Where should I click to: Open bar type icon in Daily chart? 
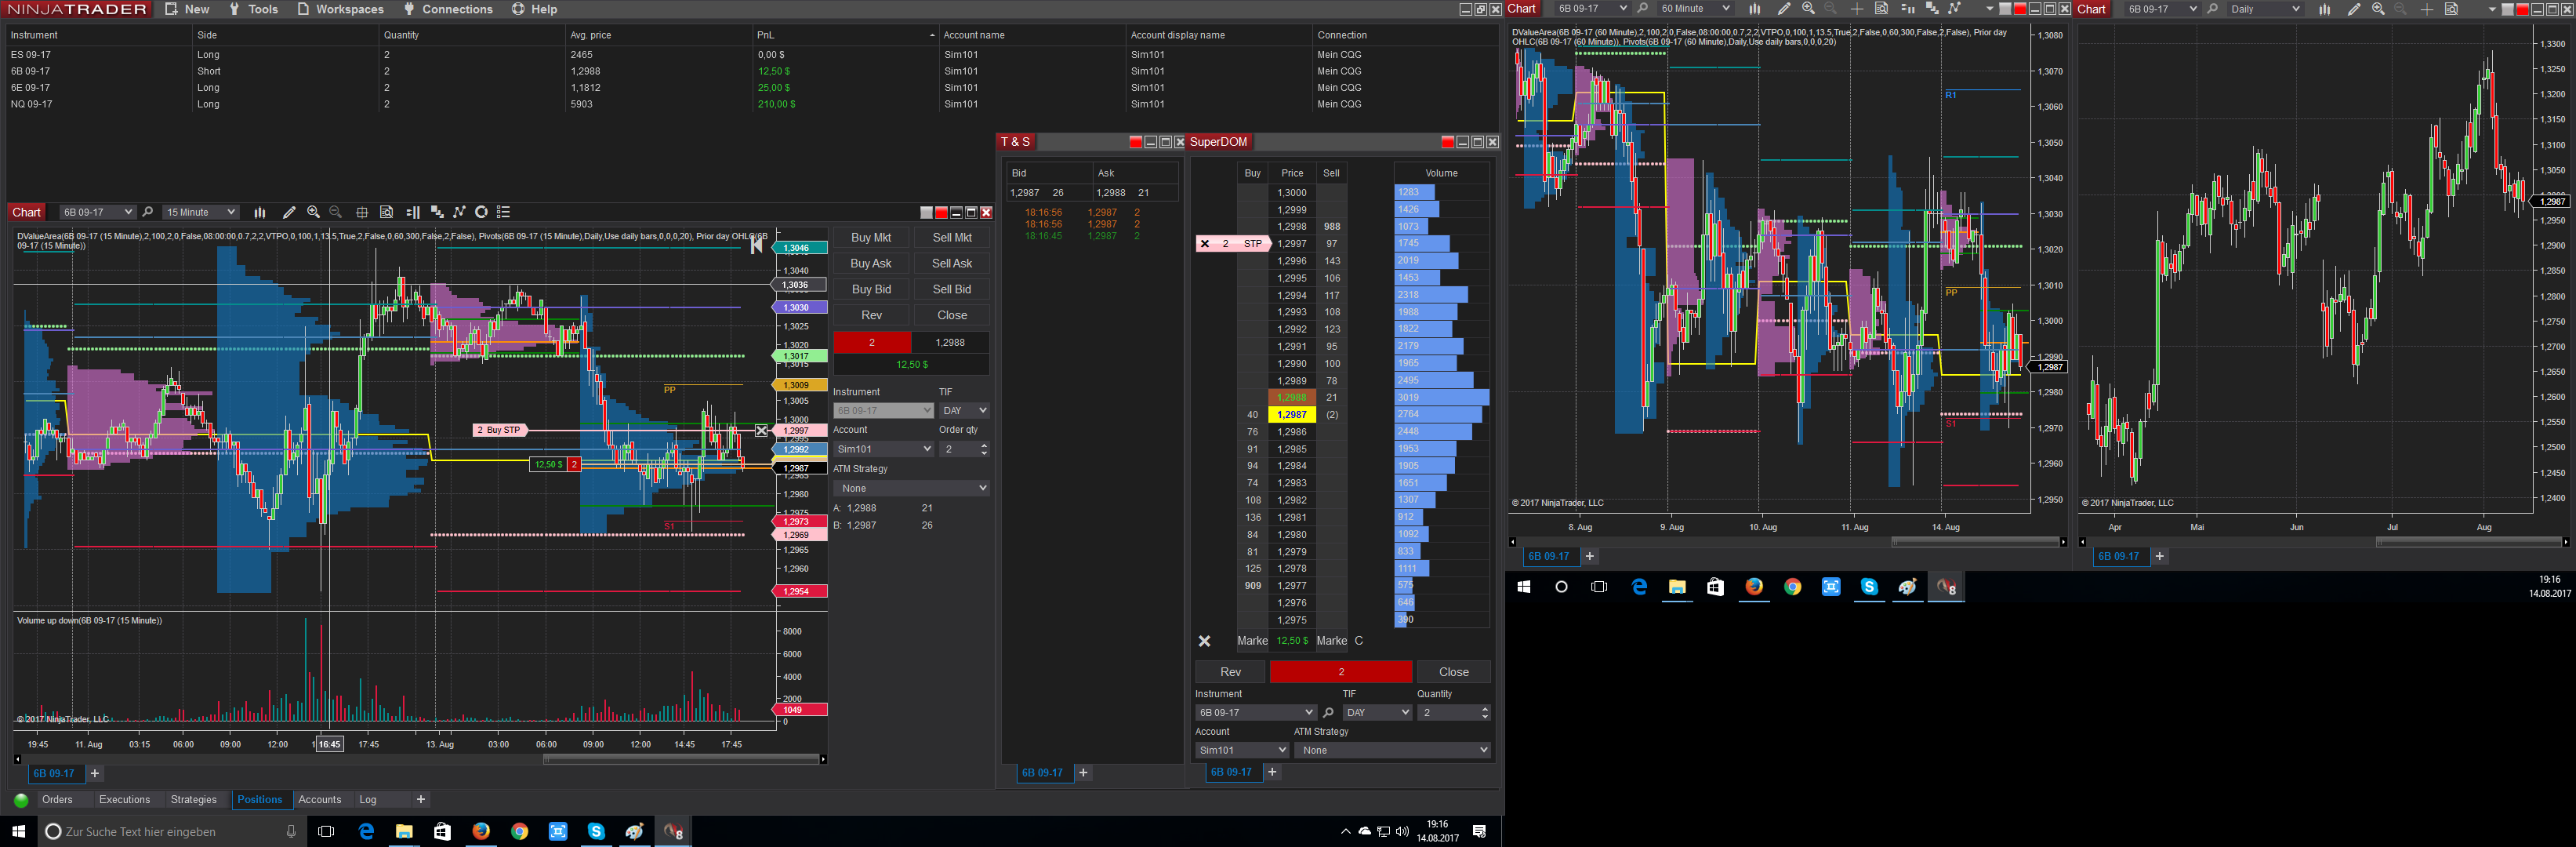(2324, 9)
